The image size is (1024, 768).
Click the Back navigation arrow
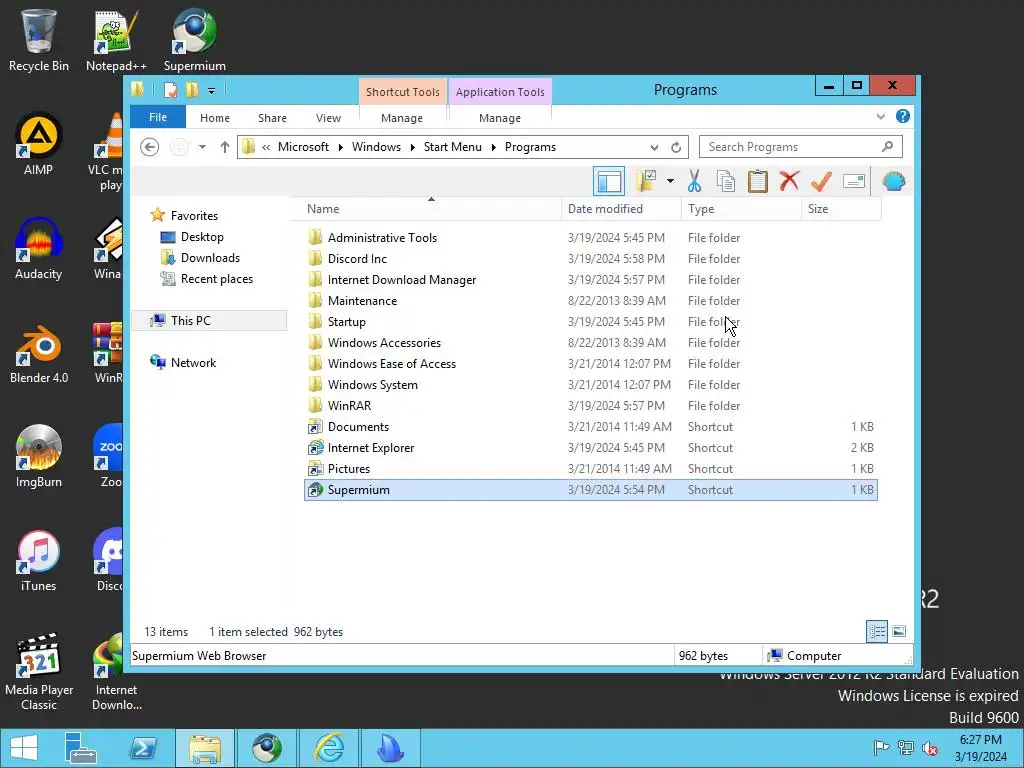click(x=150, y=147)
